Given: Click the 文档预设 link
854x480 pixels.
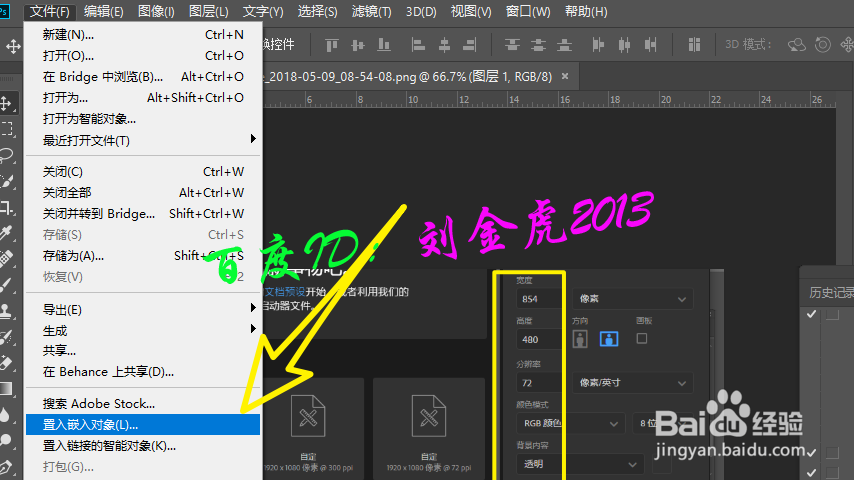Looking at the screenshot, I should tap(284, 292).
